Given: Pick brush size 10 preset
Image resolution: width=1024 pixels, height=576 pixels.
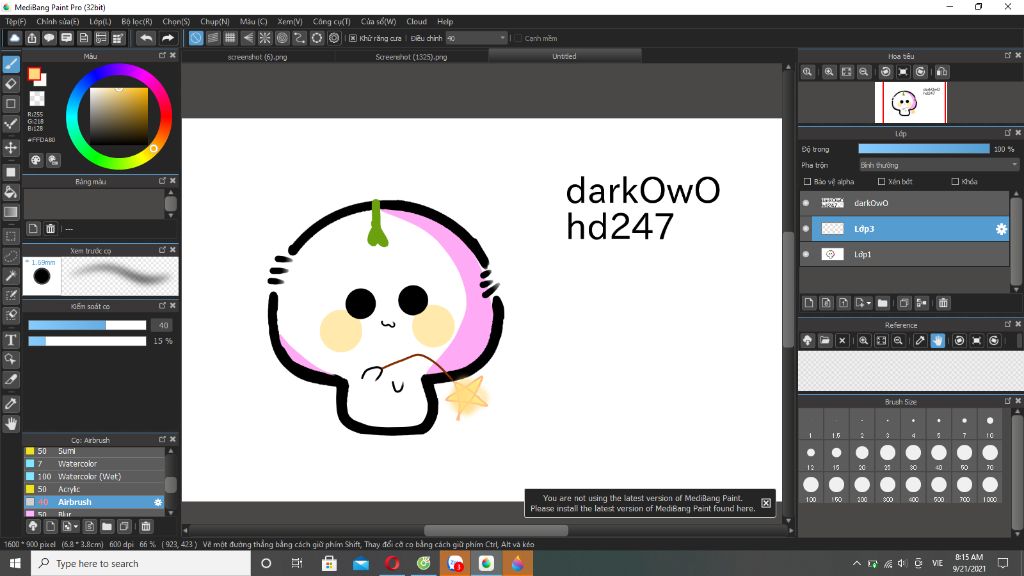Looking at the screenshot, I should point(990,424).
